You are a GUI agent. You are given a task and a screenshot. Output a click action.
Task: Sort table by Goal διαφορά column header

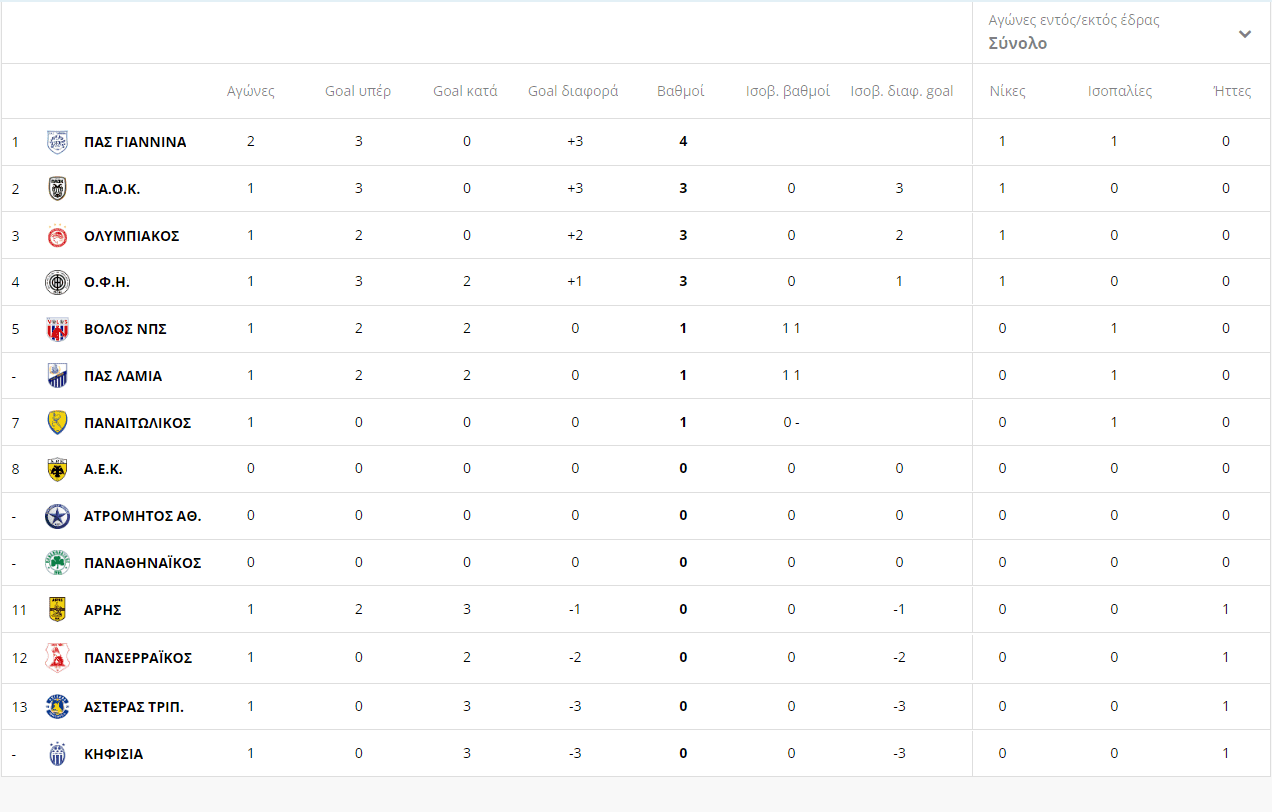(x=573, y=91)
